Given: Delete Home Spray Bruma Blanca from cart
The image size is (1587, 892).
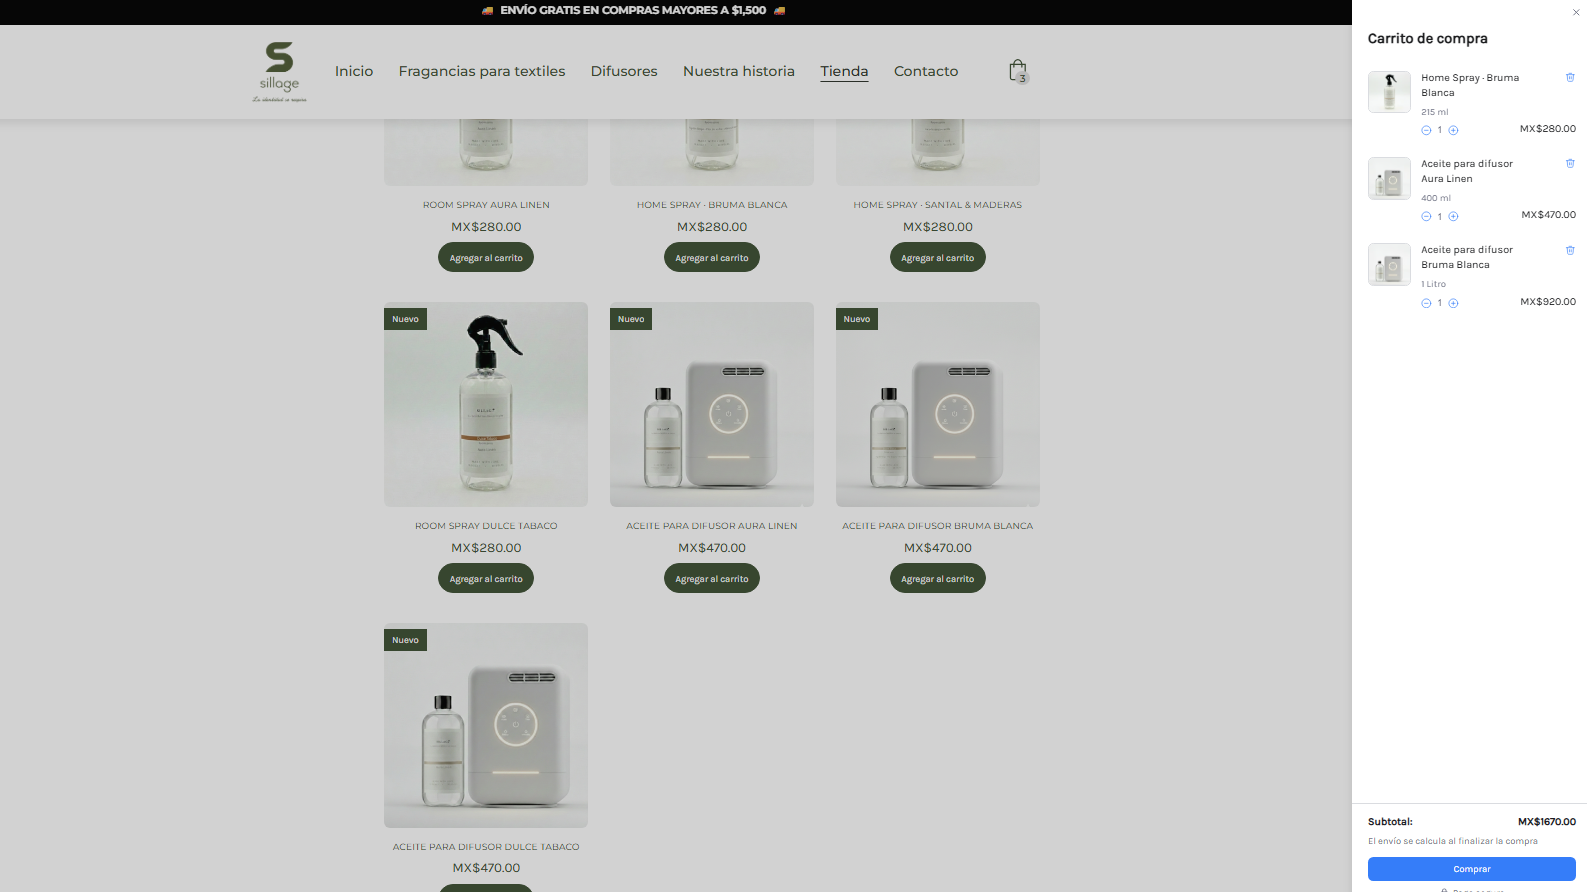Looking at the screenshot, I should point(1570,77).
